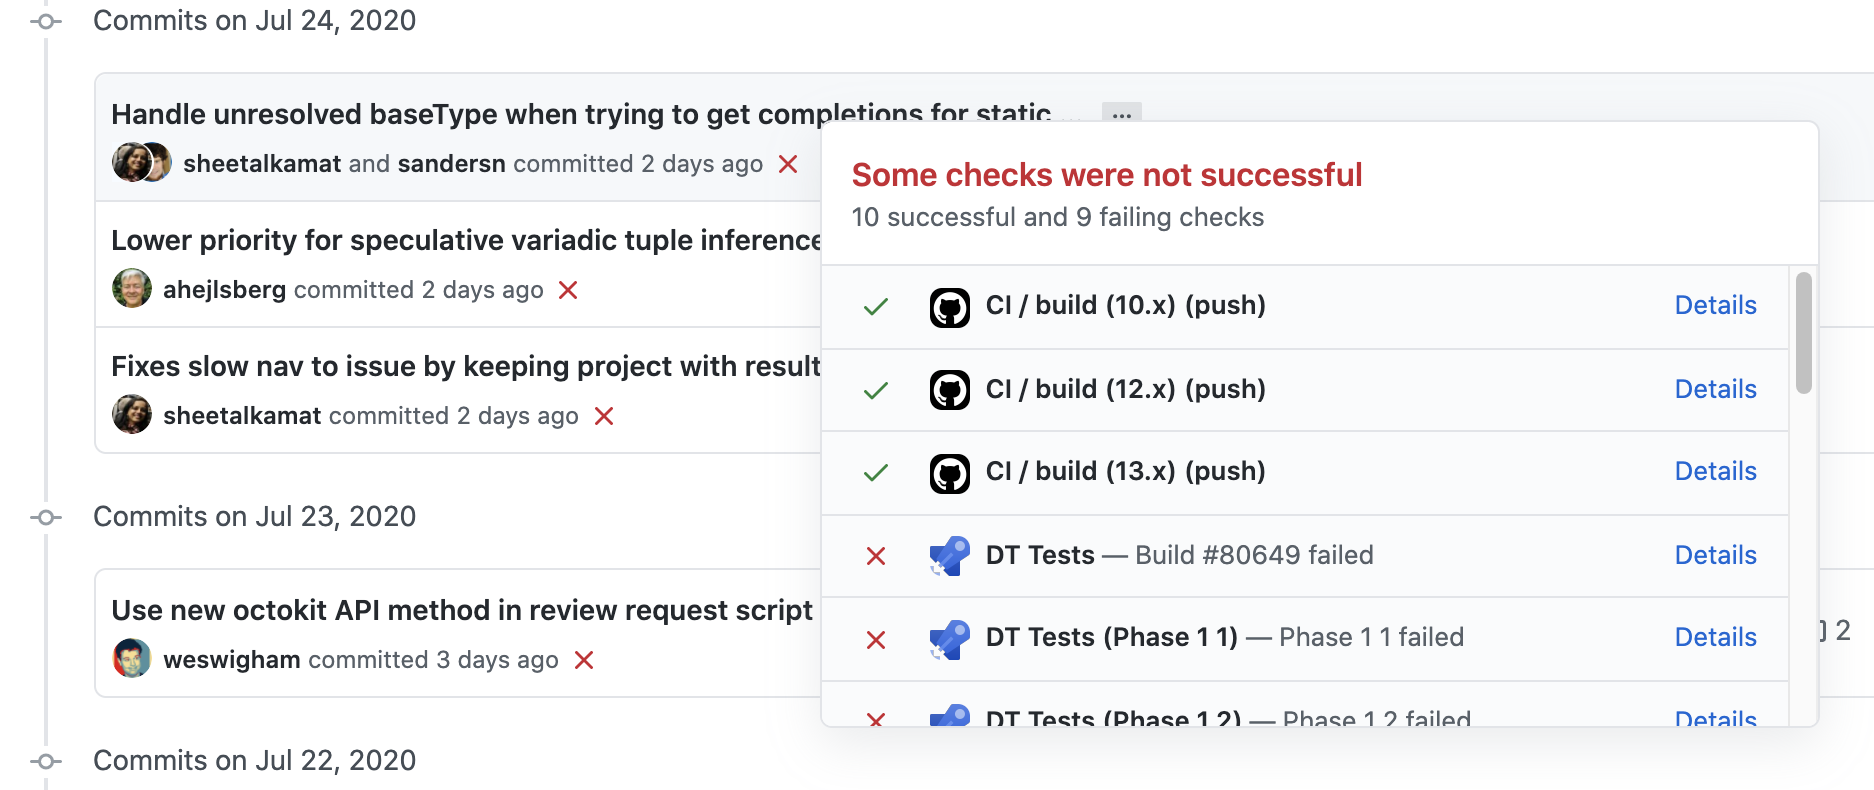Click the failed status X on weswigham's commit
Image resolution: width=1874 pixels, height=790 pixels.
584,660
